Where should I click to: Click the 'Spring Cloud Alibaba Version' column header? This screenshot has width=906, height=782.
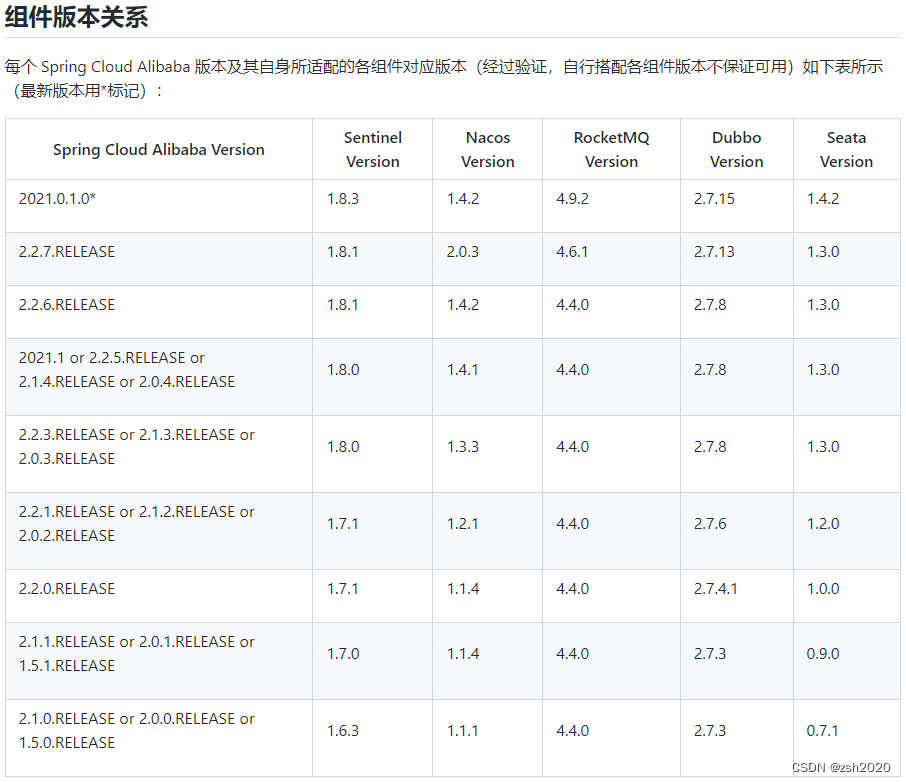click(159, 150)
